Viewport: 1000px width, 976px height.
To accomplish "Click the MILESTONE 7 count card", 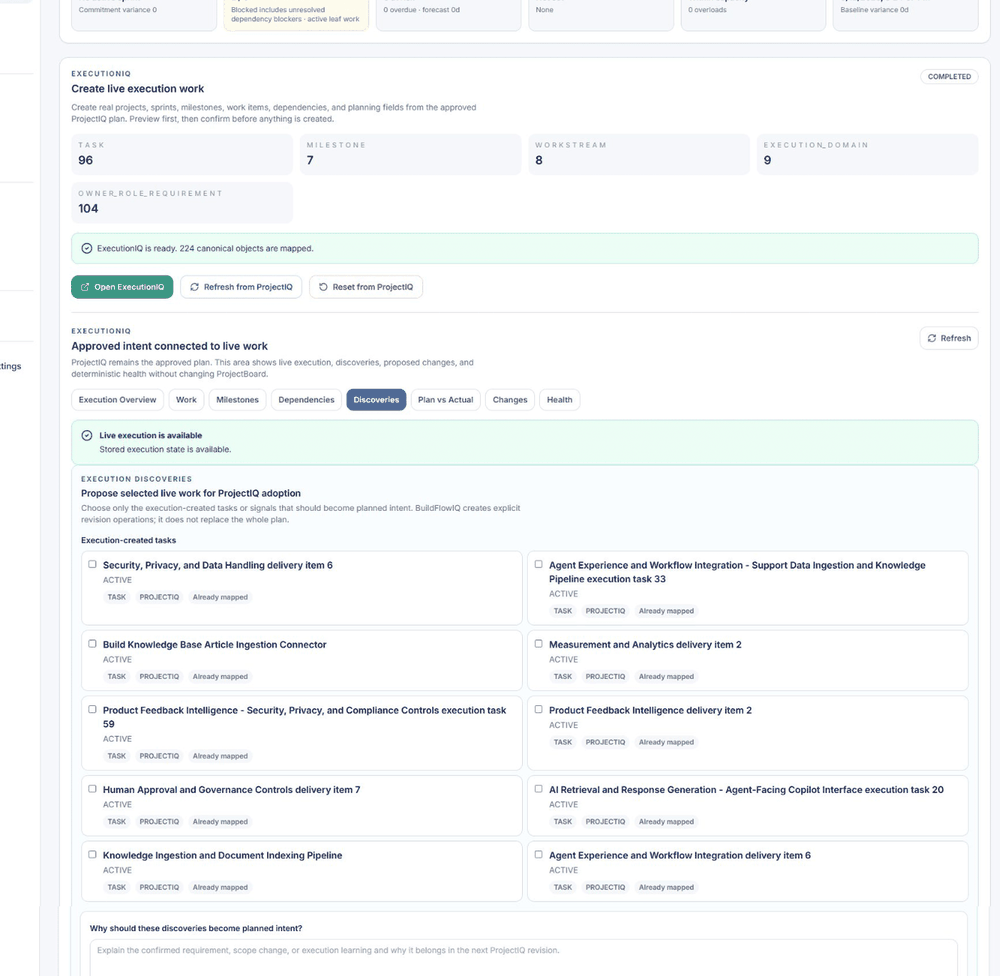I will (x=410, y=154).
